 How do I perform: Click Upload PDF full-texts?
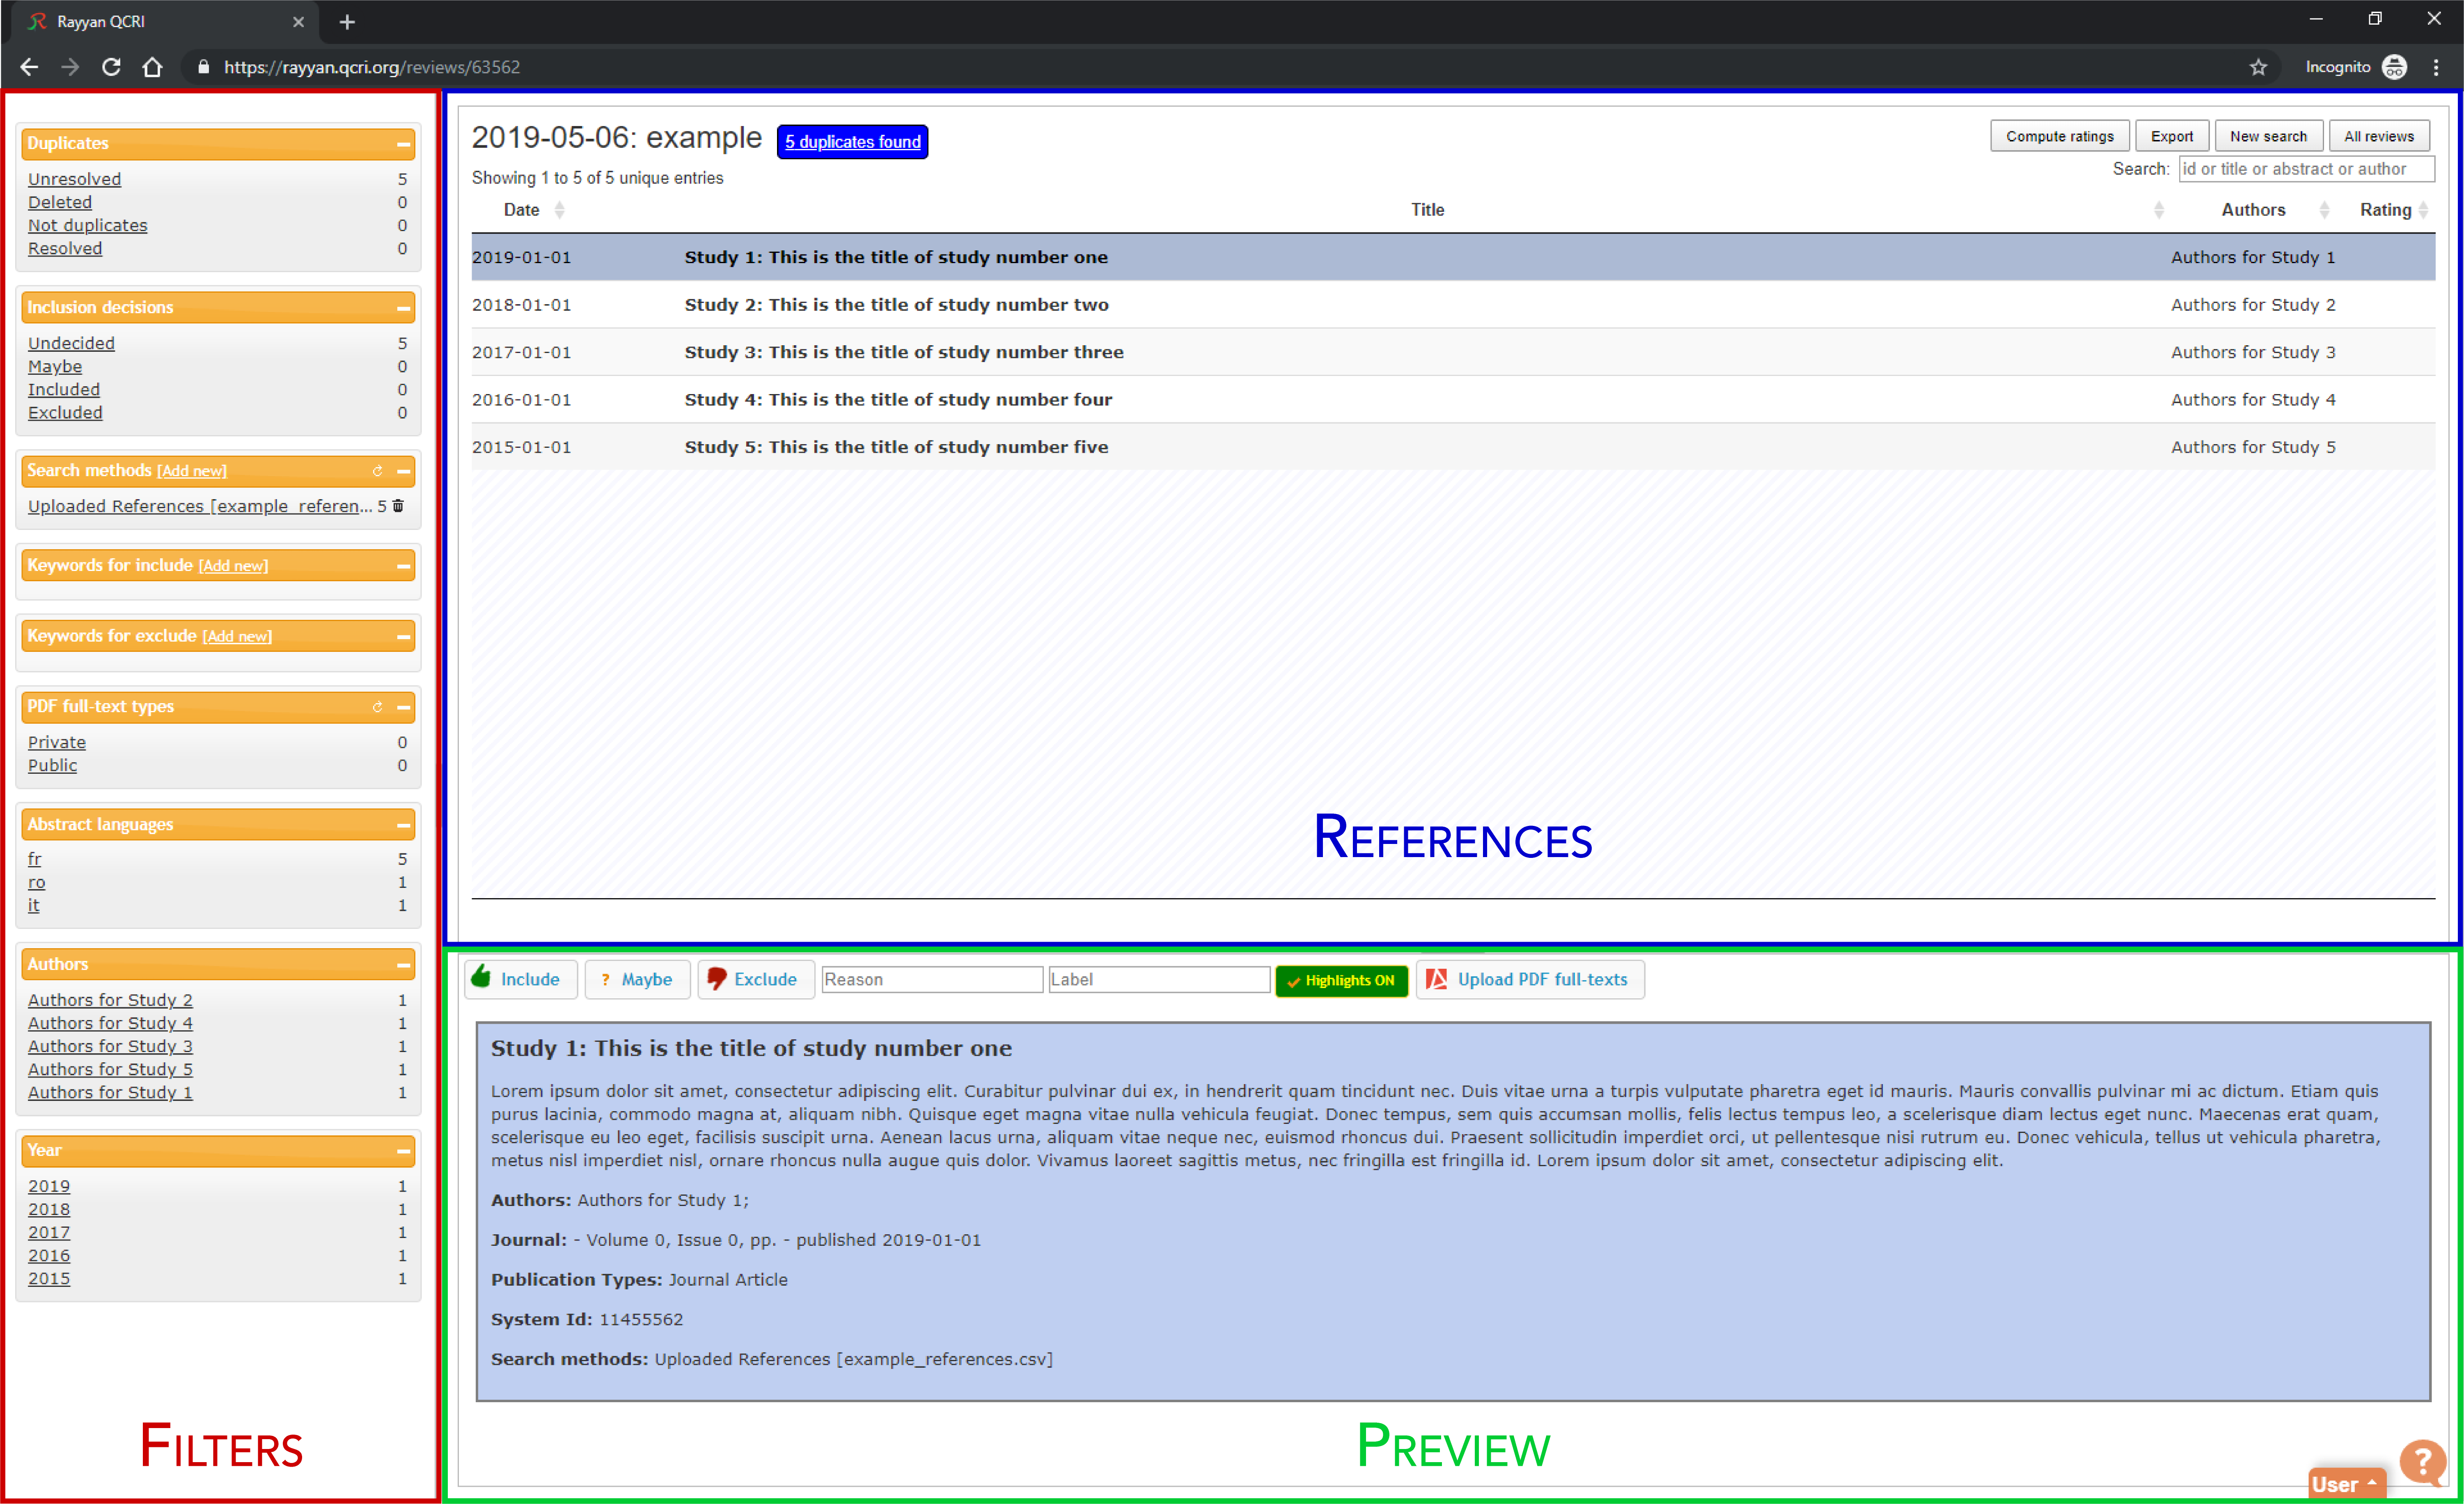point(1530,979)
